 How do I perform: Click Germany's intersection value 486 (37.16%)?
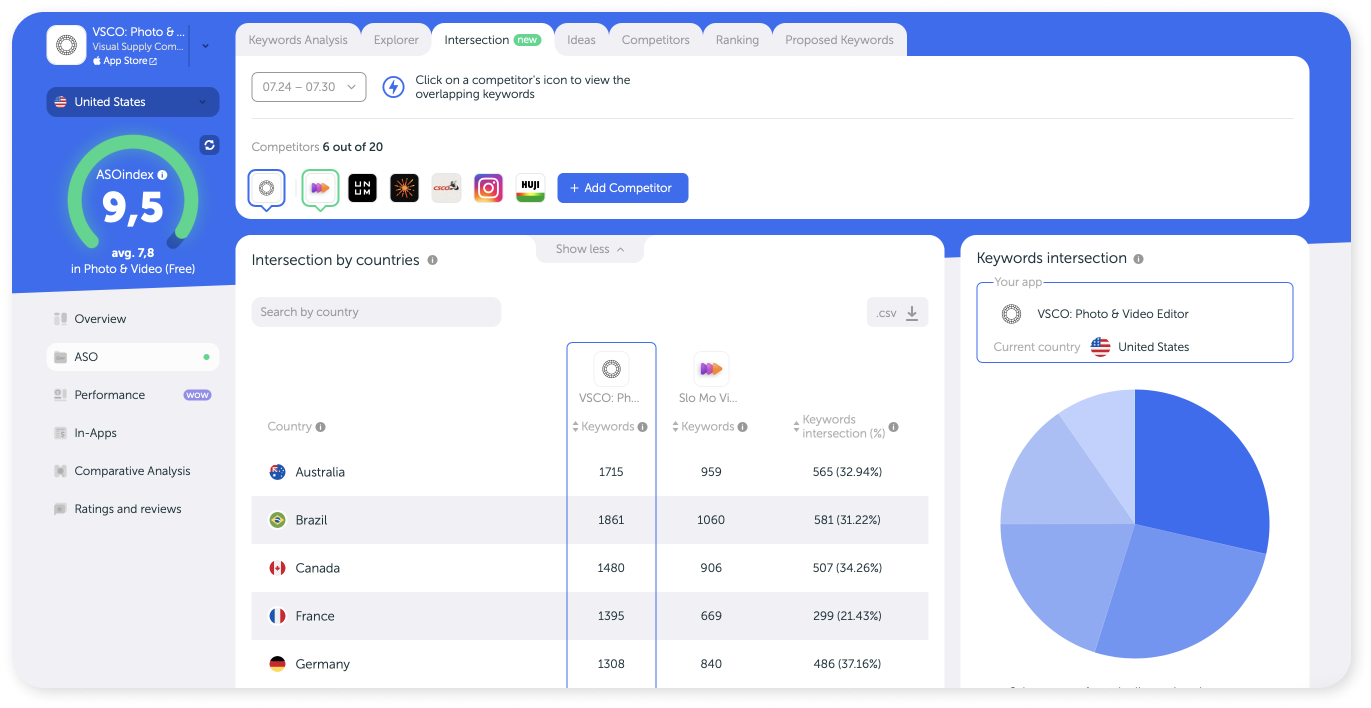(847, 664)
